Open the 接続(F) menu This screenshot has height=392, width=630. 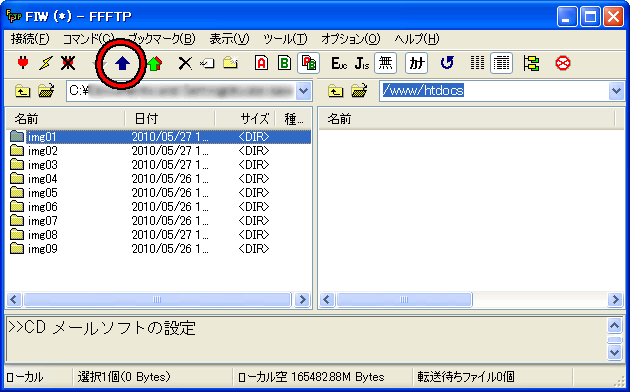point(30,39)
